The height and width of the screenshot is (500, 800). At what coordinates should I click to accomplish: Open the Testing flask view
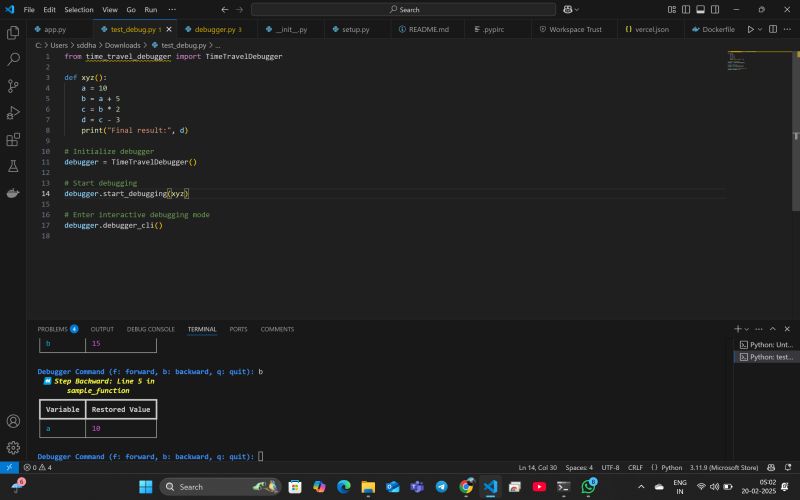(x=13, y=166)
